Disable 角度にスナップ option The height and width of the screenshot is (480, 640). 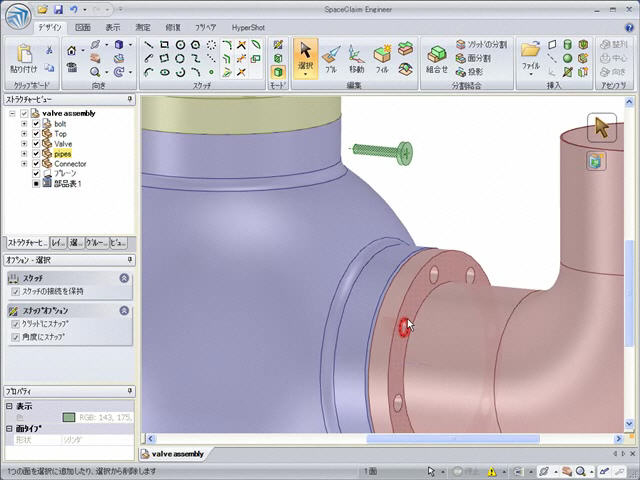[15, 338]
